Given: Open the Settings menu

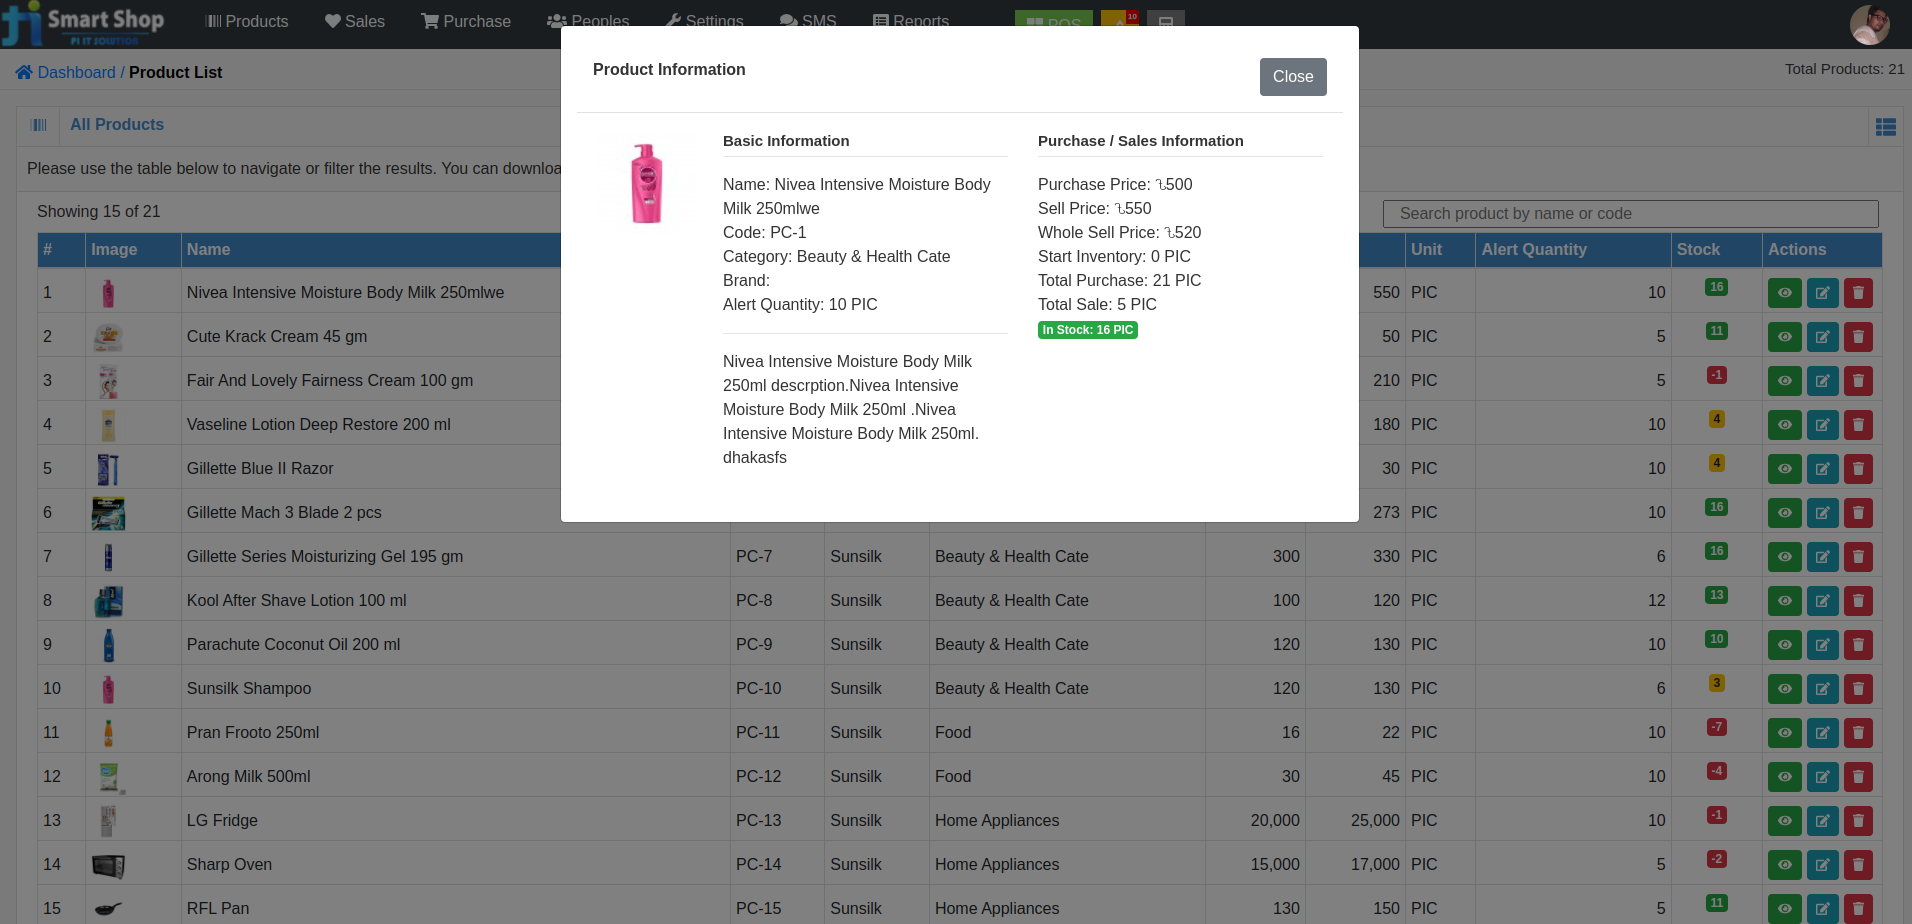Looking at the screenshot, I should point(703,21).
